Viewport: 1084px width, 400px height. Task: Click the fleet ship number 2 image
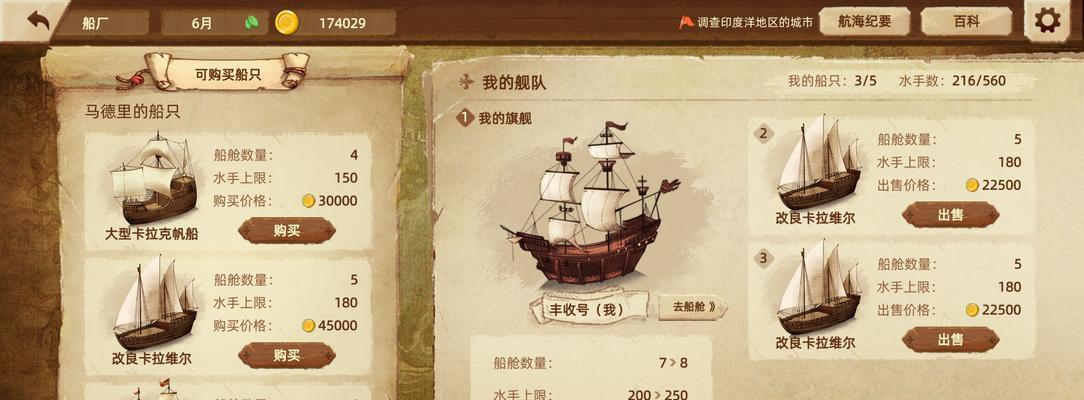point(820,163)
